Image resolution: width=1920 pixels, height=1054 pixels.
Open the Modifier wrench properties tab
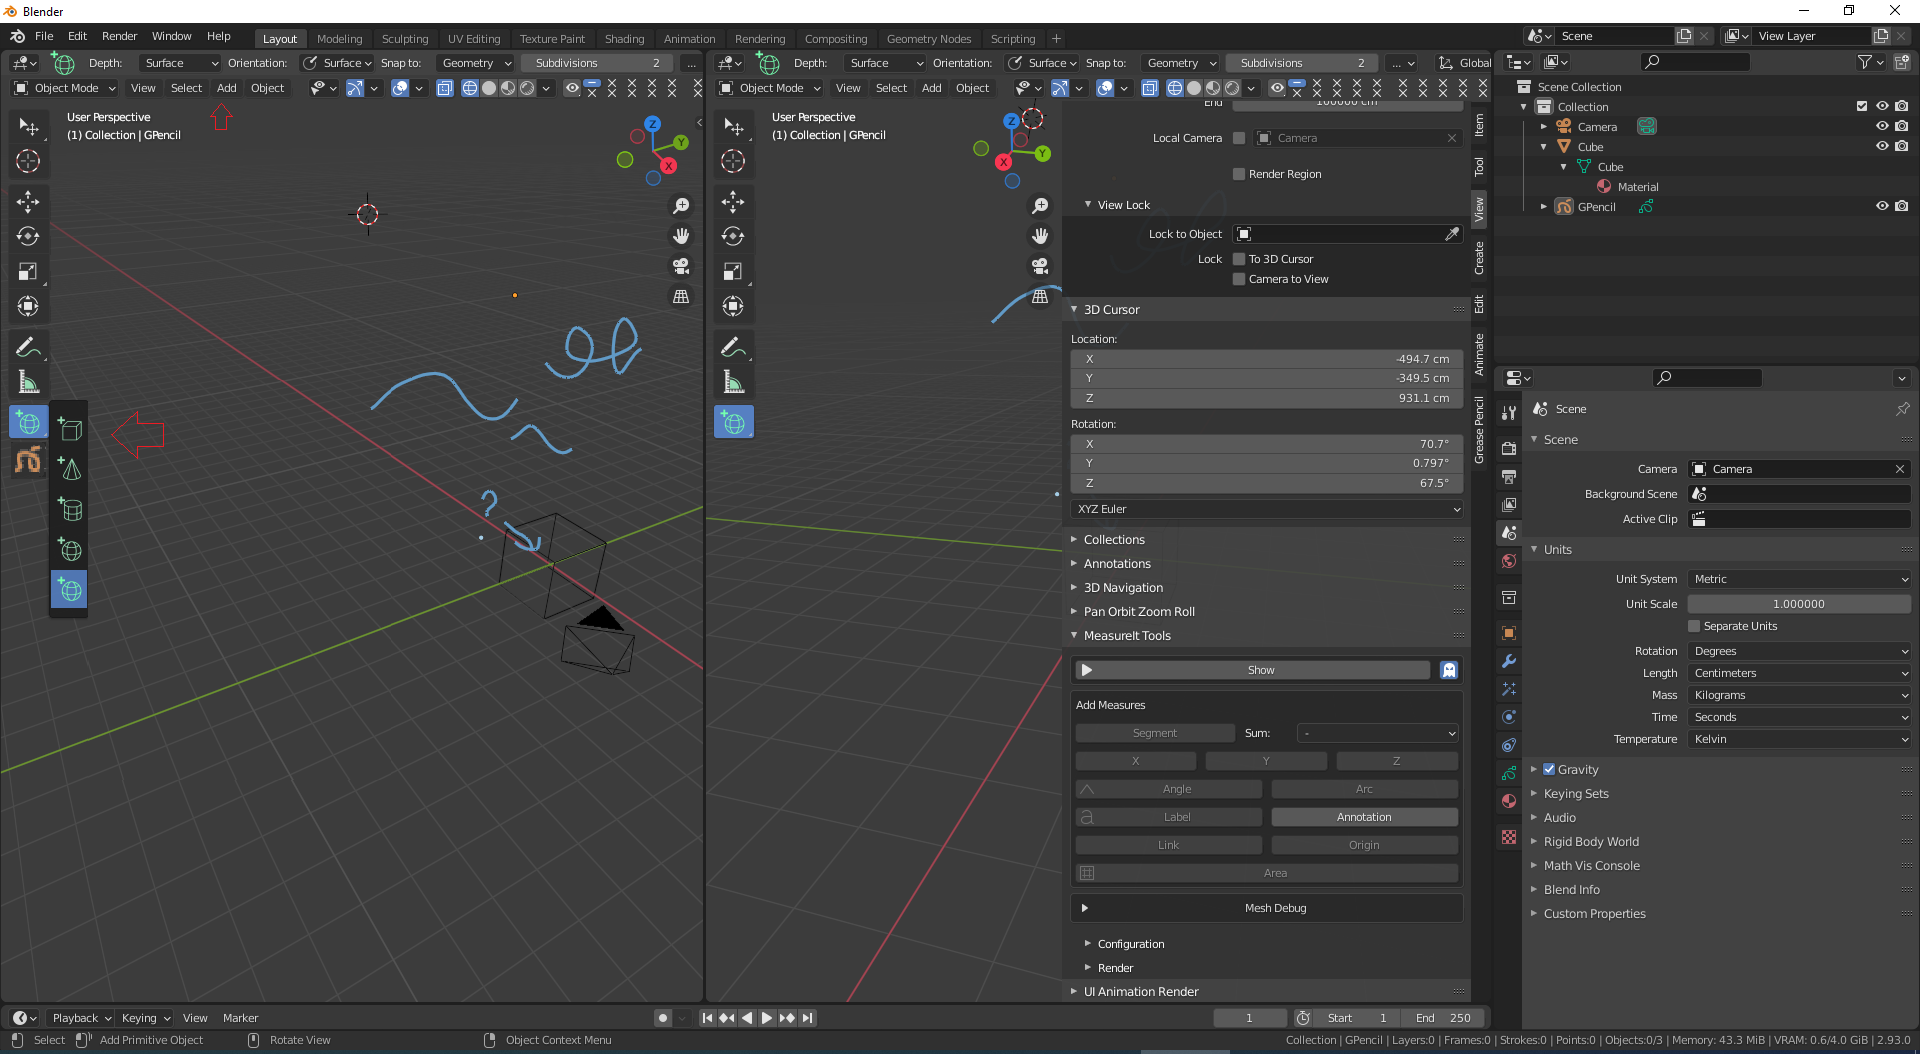click(x=1509, y=661)
